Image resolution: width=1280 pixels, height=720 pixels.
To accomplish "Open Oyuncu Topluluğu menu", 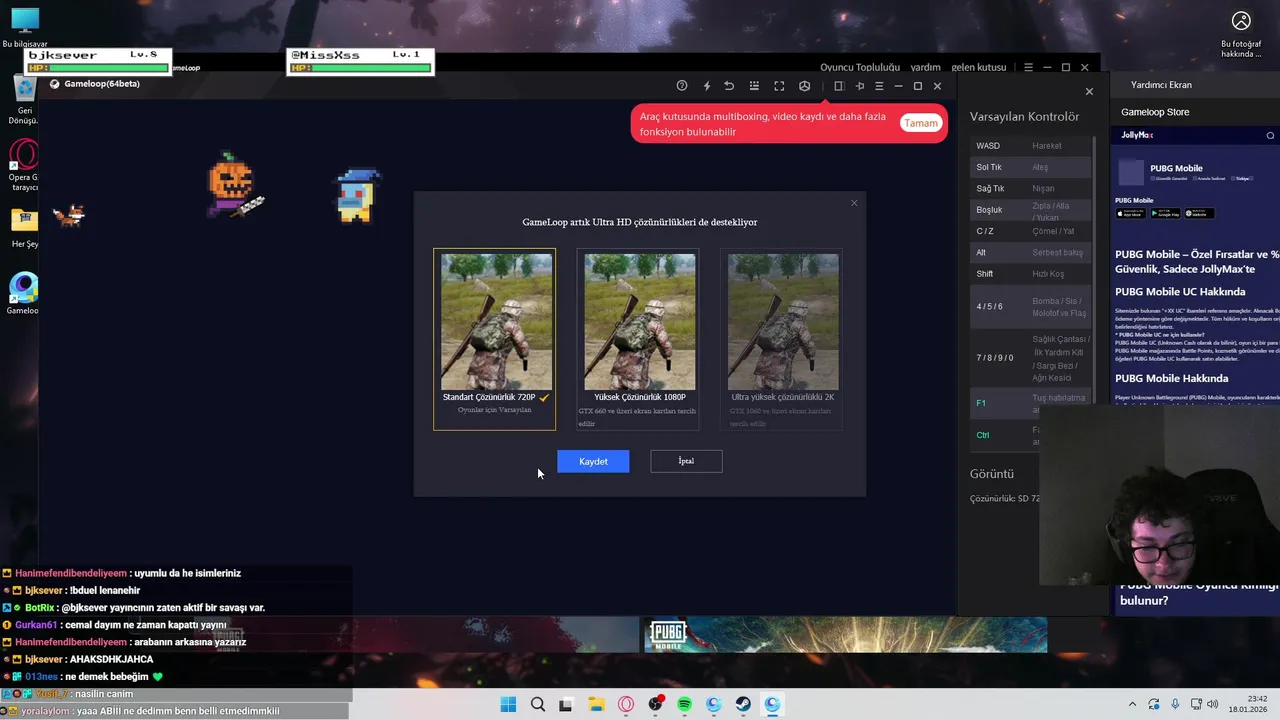I will click(x=860, y=67).
